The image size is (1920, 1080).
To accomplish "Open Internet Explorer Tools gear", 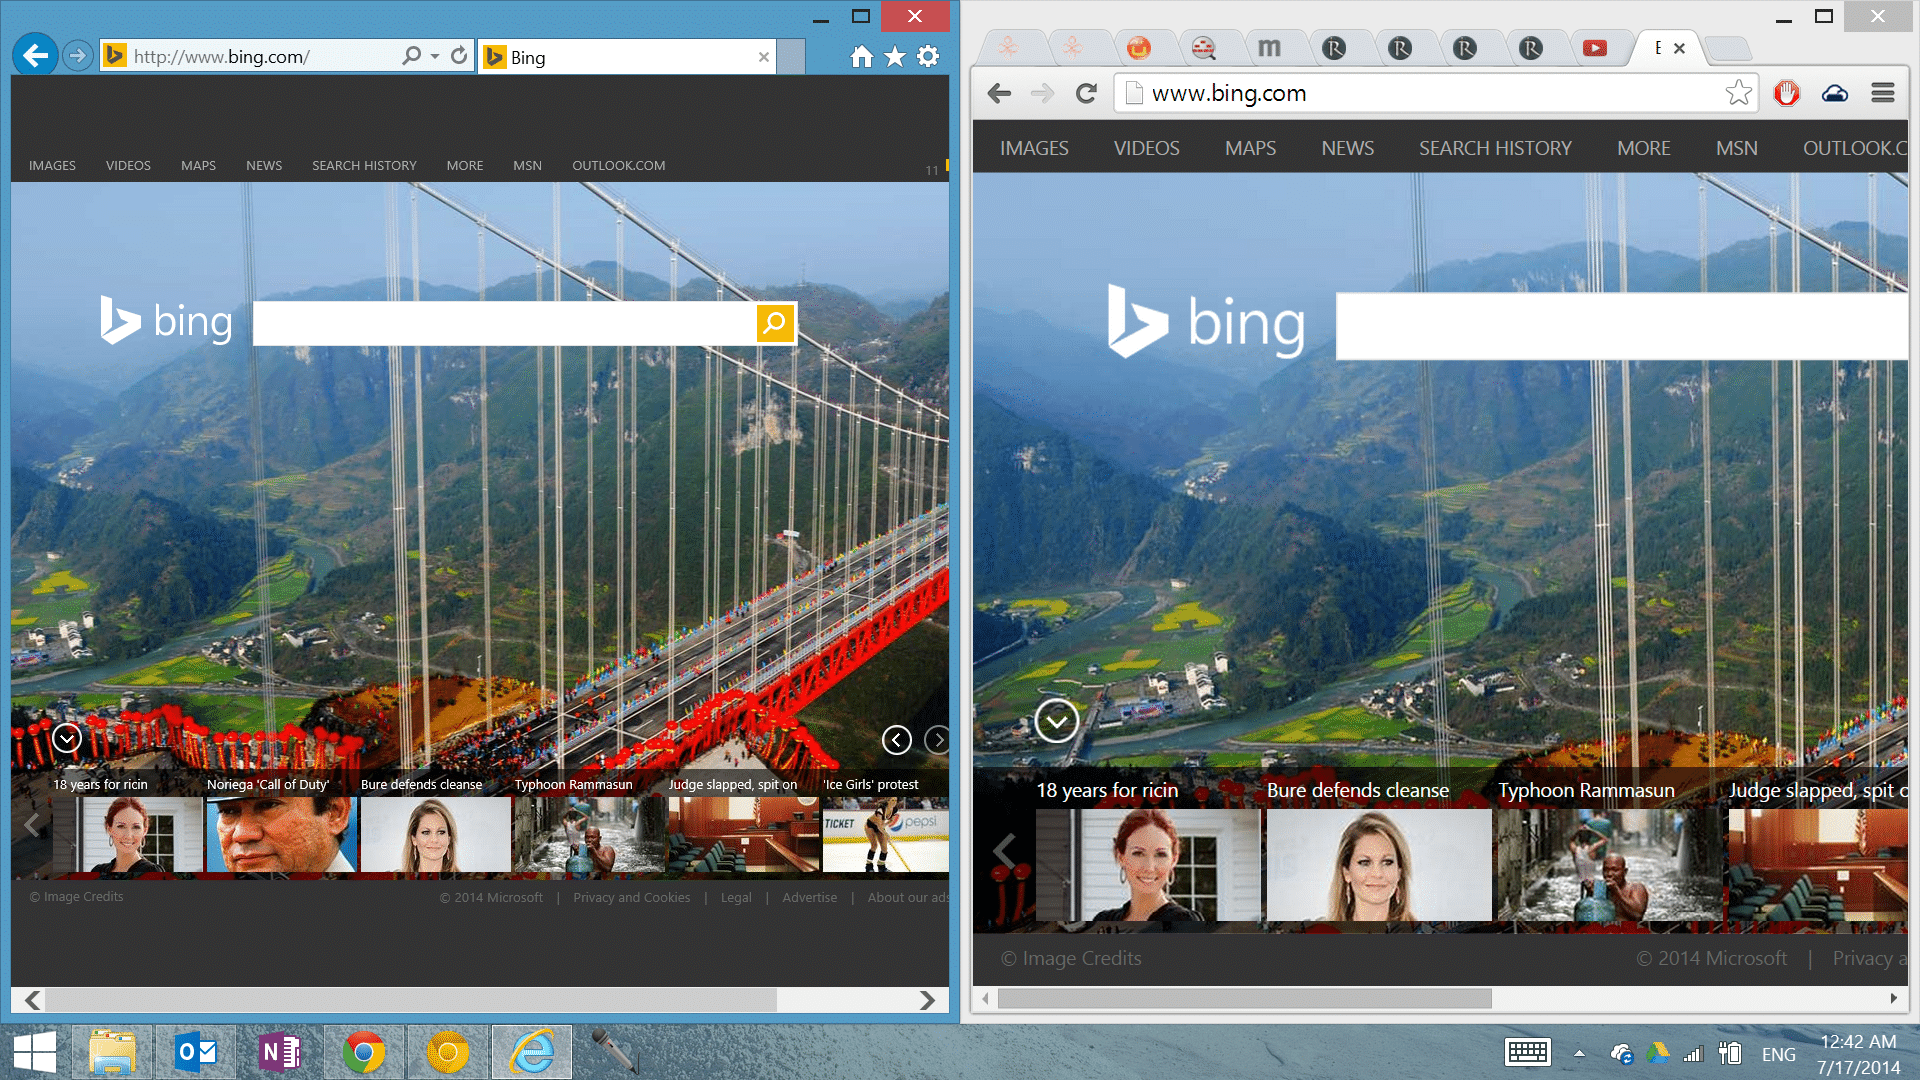I will coord(928,57).
